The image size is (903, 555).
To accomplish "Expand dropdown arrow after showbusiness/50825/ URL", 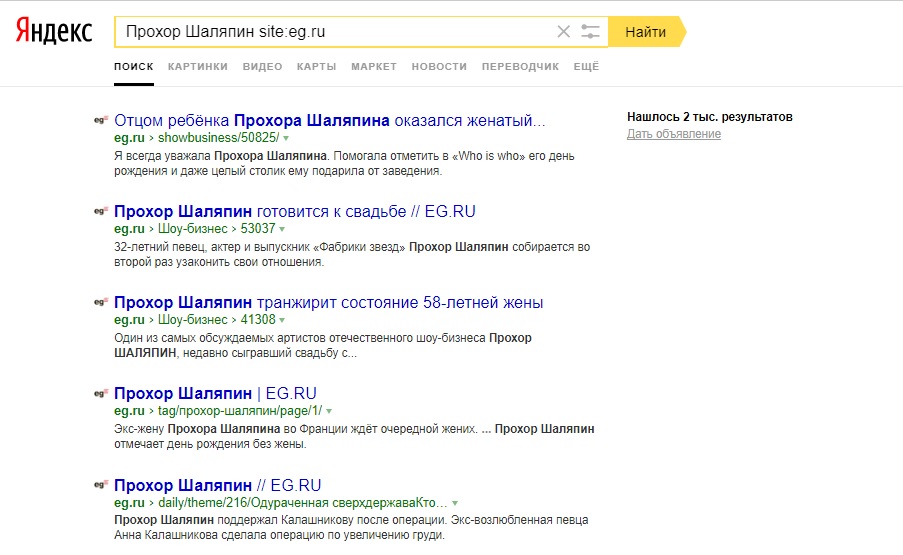I will tap(285, 138).
